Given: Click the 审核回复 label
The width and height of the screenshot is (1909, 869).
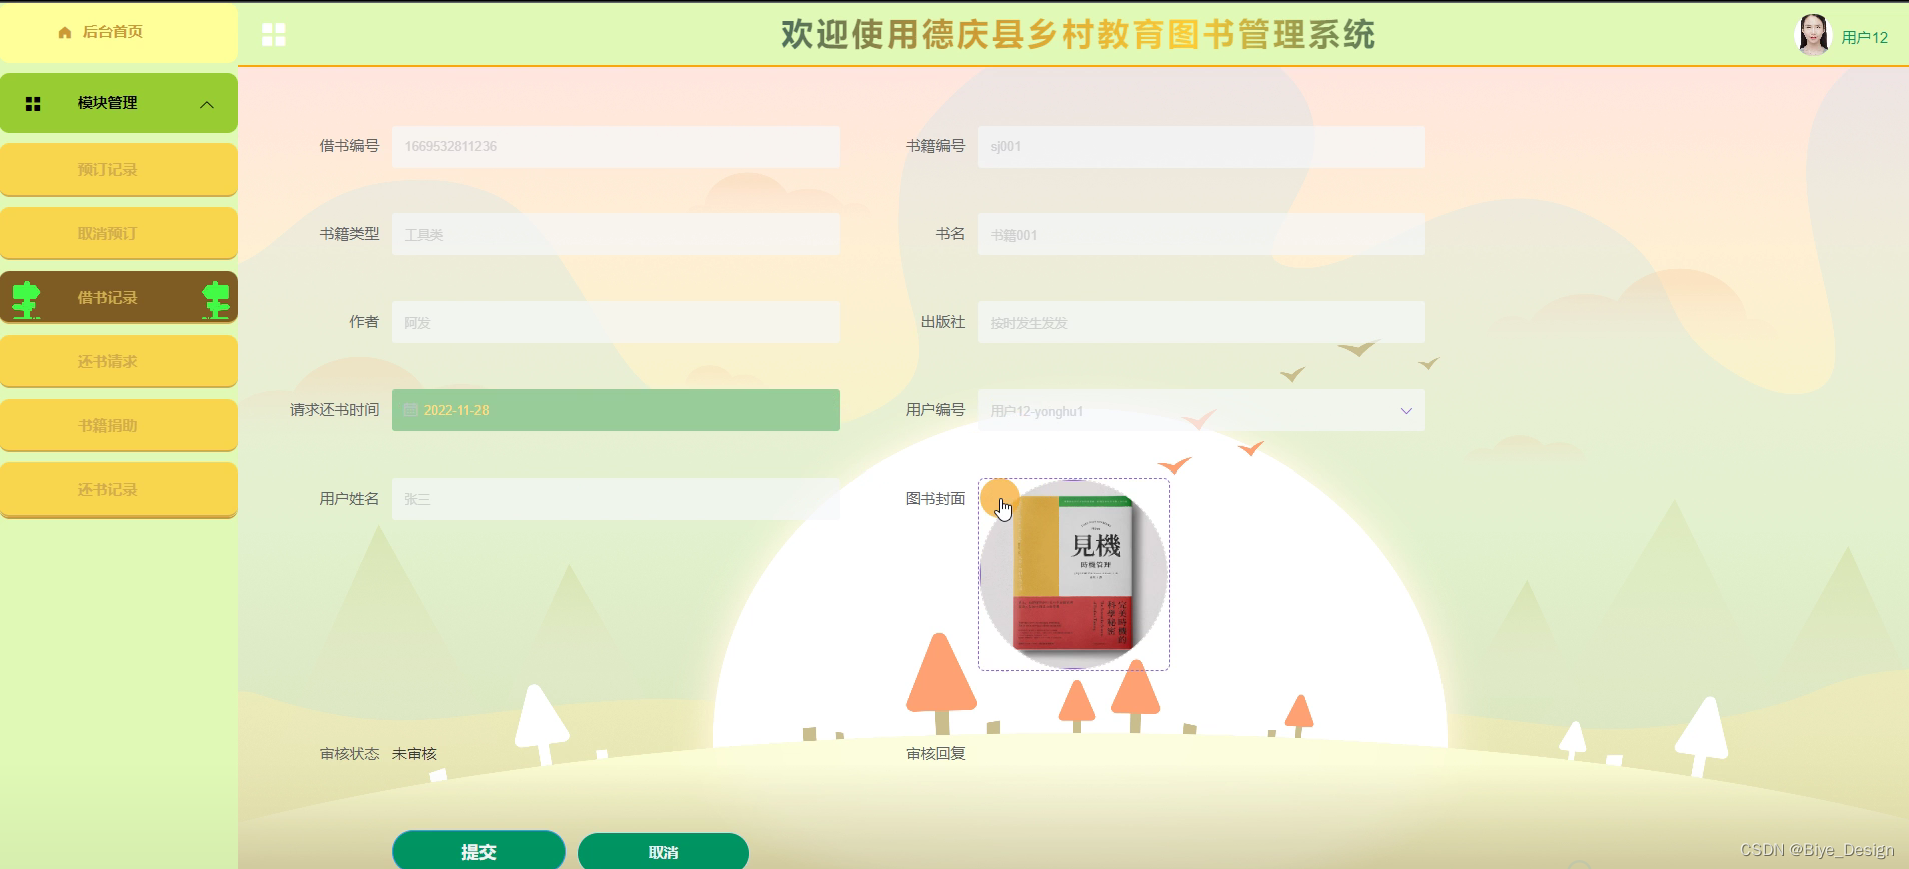Looking at the screenshot, I should coord(936,754).
